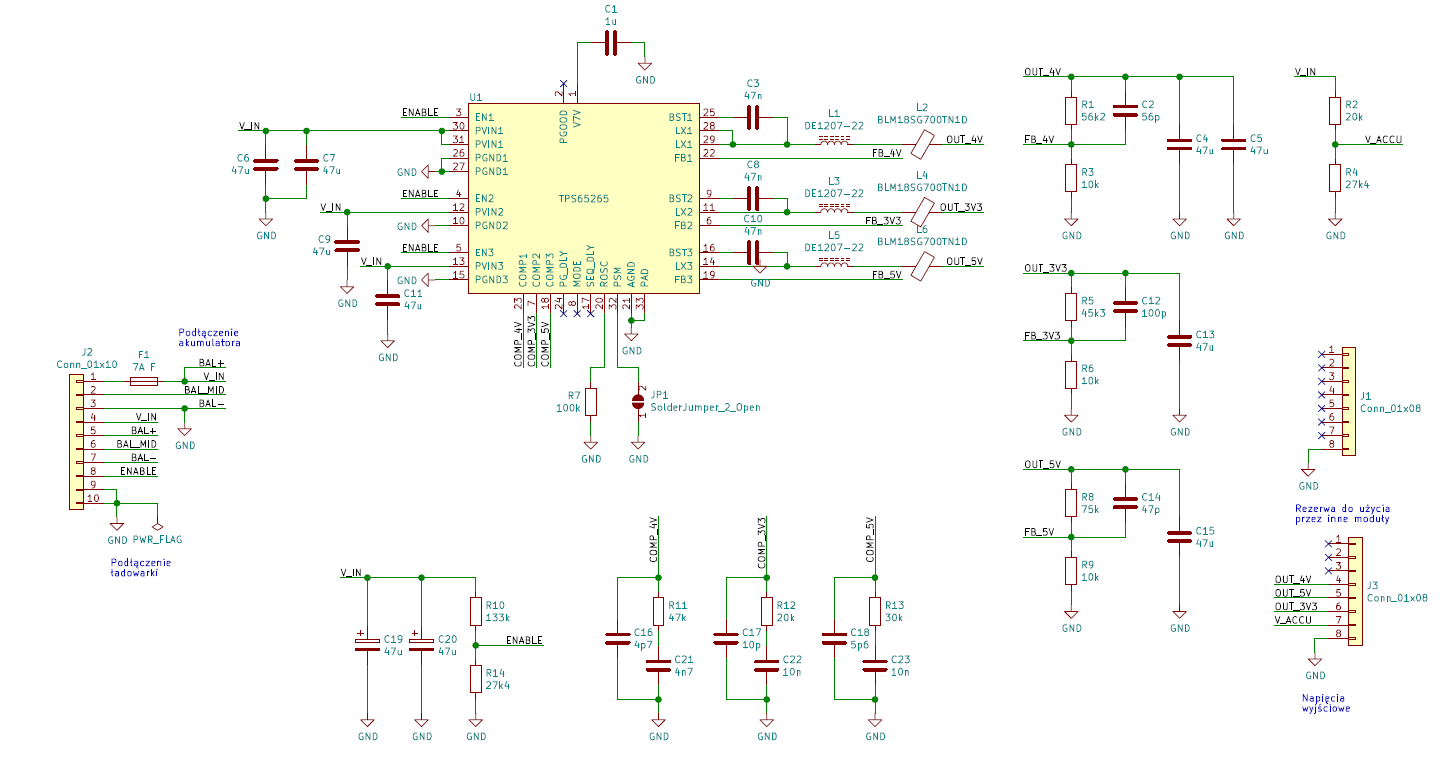This screenshot has height=757, width=1451.
Task: Click the R8 75k resistor symbol
Action: click(1071, 503)
